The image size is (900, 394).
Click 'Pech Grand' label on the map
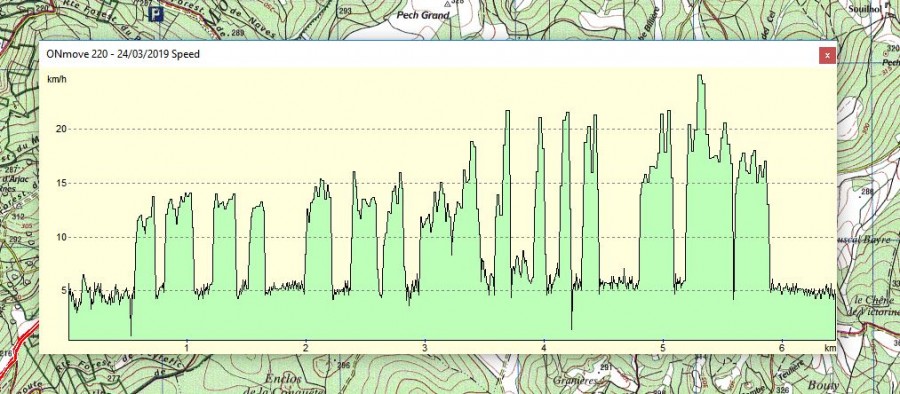423,16
